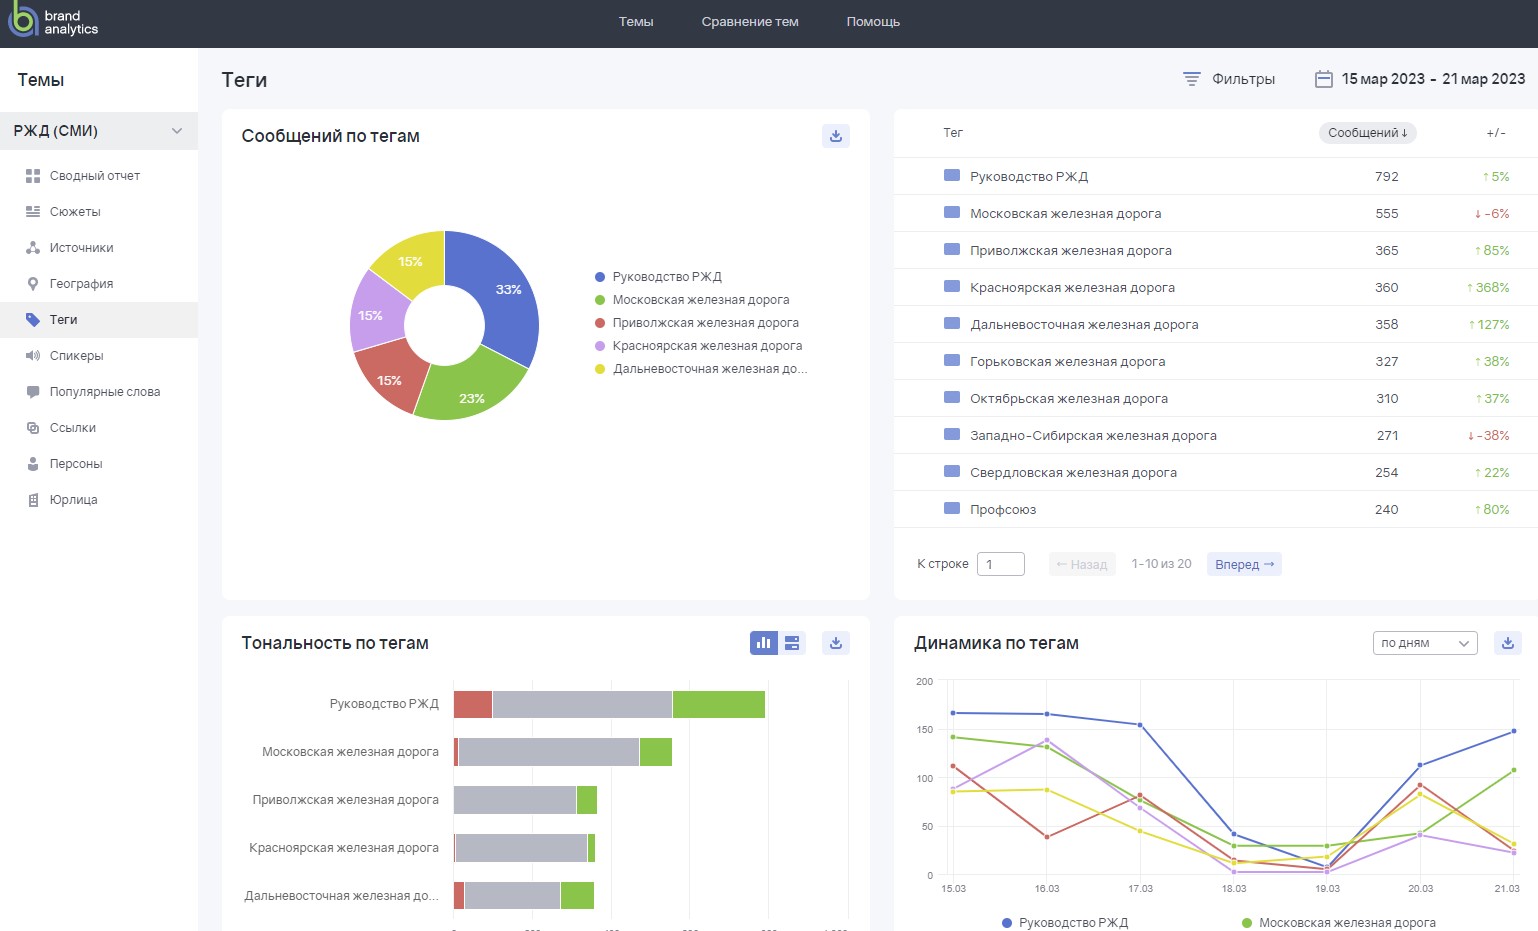This screenshot has height=931, width=1538.
Task: Collapse the РЖД (СМИ) theme selector
Action: (x=177, y=131)
